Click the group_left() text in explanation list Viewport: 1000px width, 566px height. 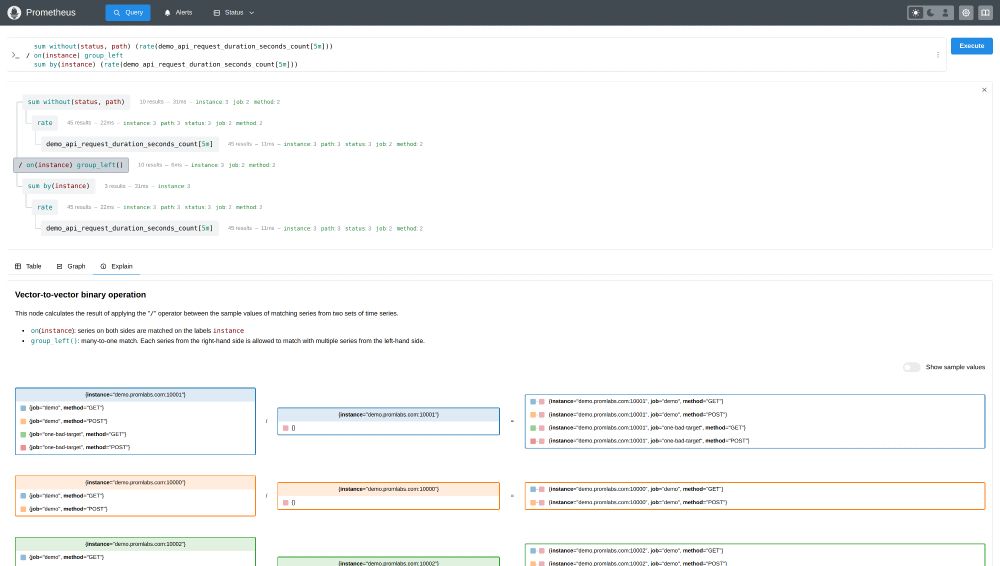[x=54, y=341]
